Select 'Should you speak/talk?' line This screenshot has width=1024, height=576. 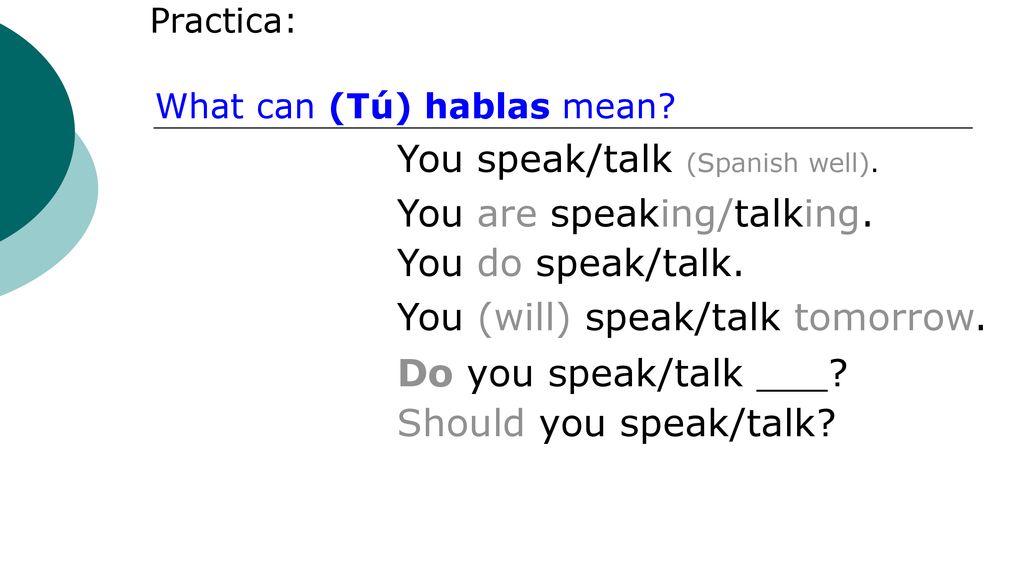coord(616,423)
